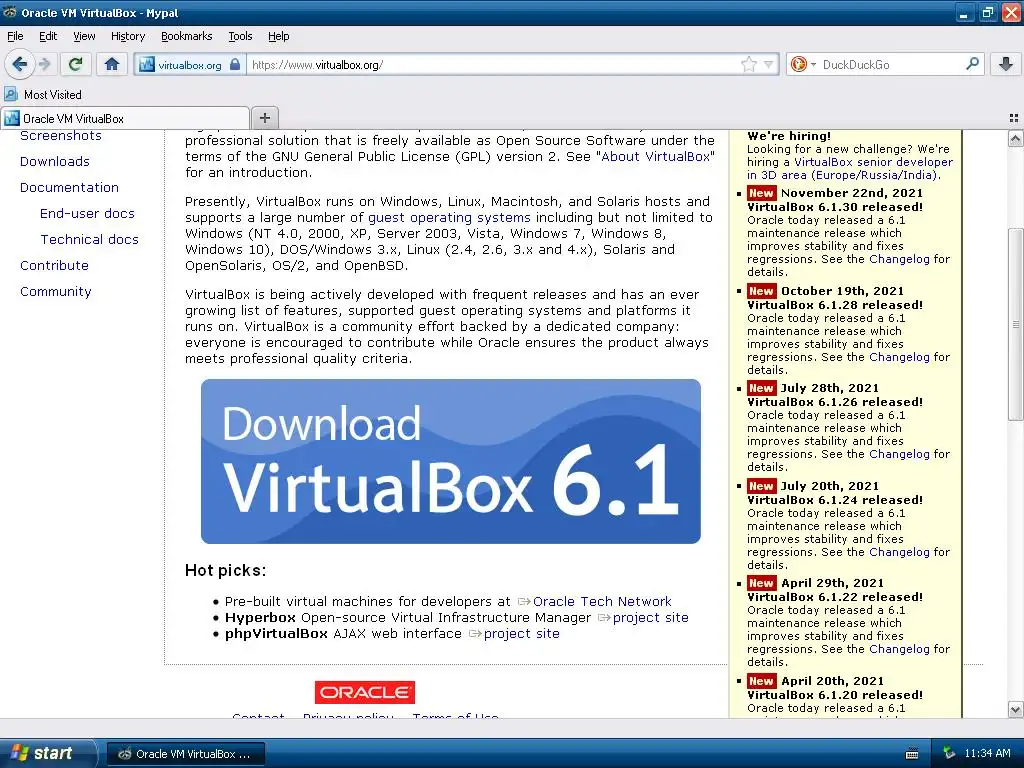1024x768 pixels.
Task: Click the 11:34 AM taskbar clock
Action: coord(987,754)
